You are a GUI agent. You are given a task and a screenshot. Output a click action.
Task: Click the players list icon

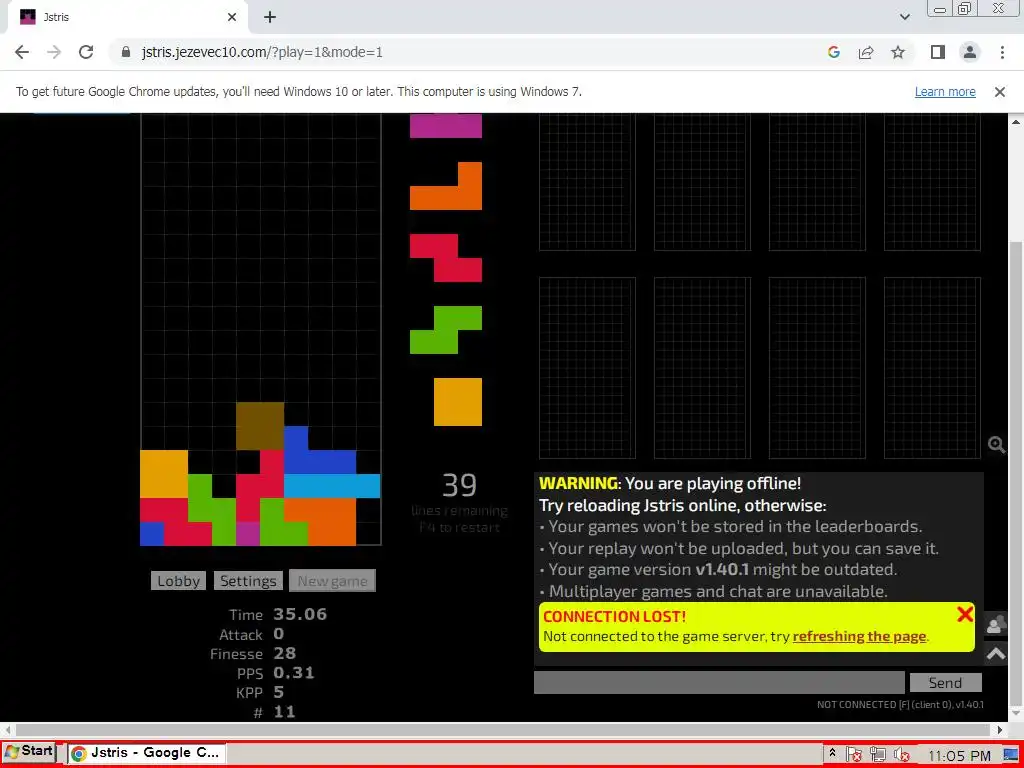pyautogui.click(x=996, y=624)
